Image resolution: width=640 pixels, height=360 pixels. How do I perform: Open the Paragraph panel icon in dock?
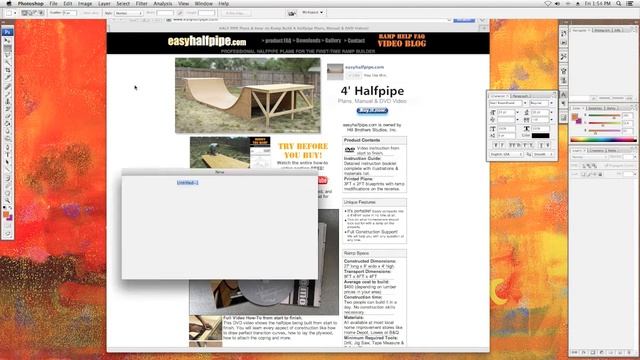pyautogui.click(x=564, y=104)
